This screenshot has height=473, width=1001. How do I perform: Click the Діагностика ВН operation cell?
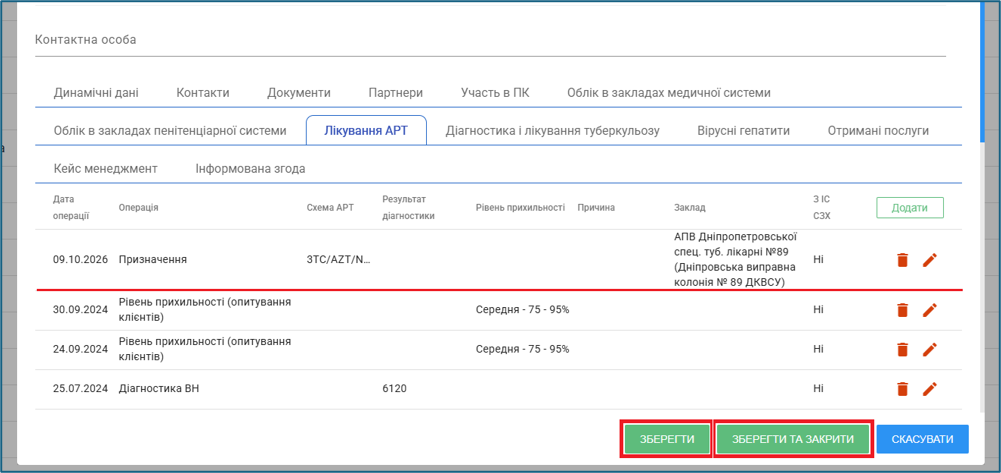[159, 388]
